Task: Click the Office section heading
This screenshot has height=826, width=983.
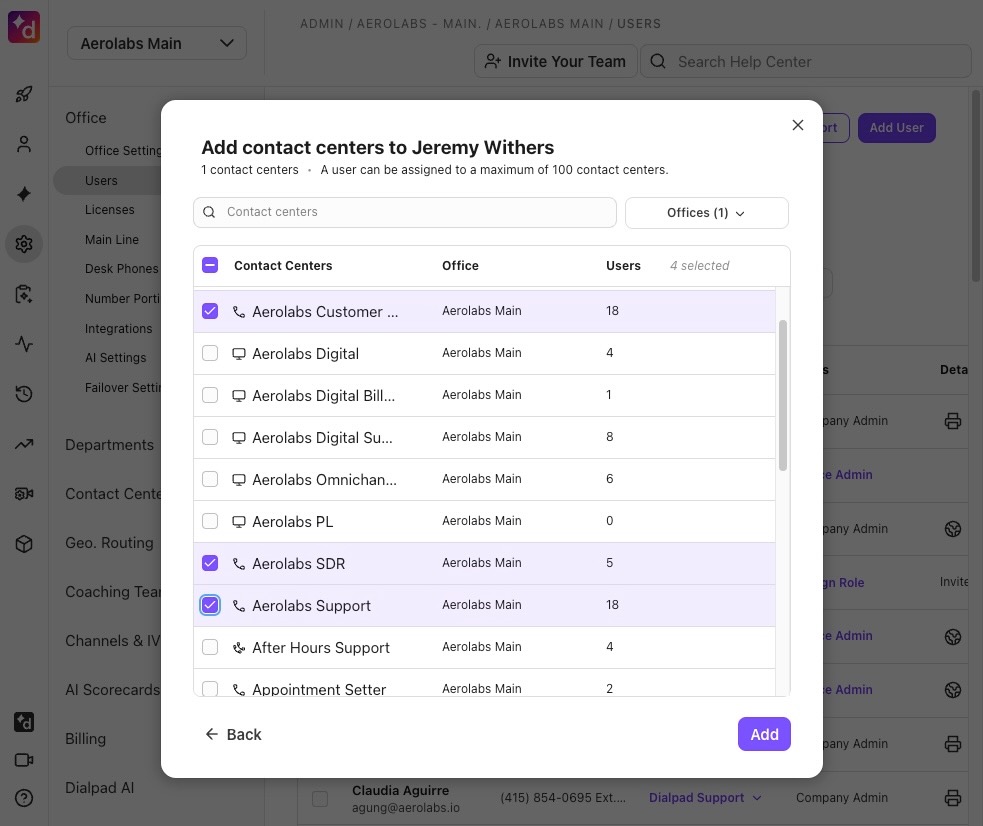Action: tap(86, 118)
